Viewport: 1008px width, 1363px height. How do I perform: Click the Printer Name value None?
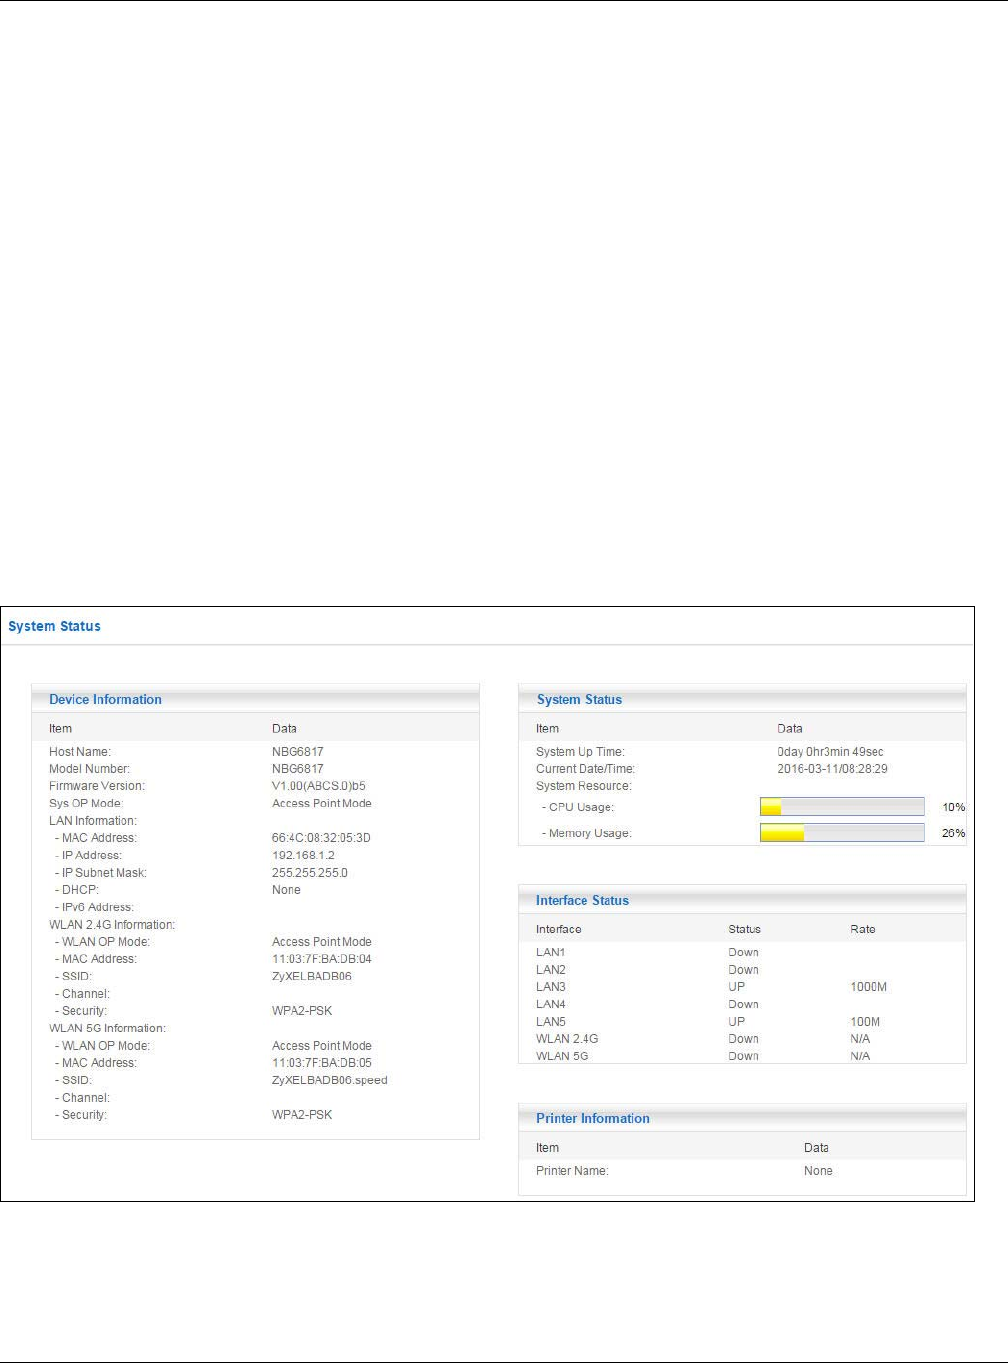pos(818,1171)
